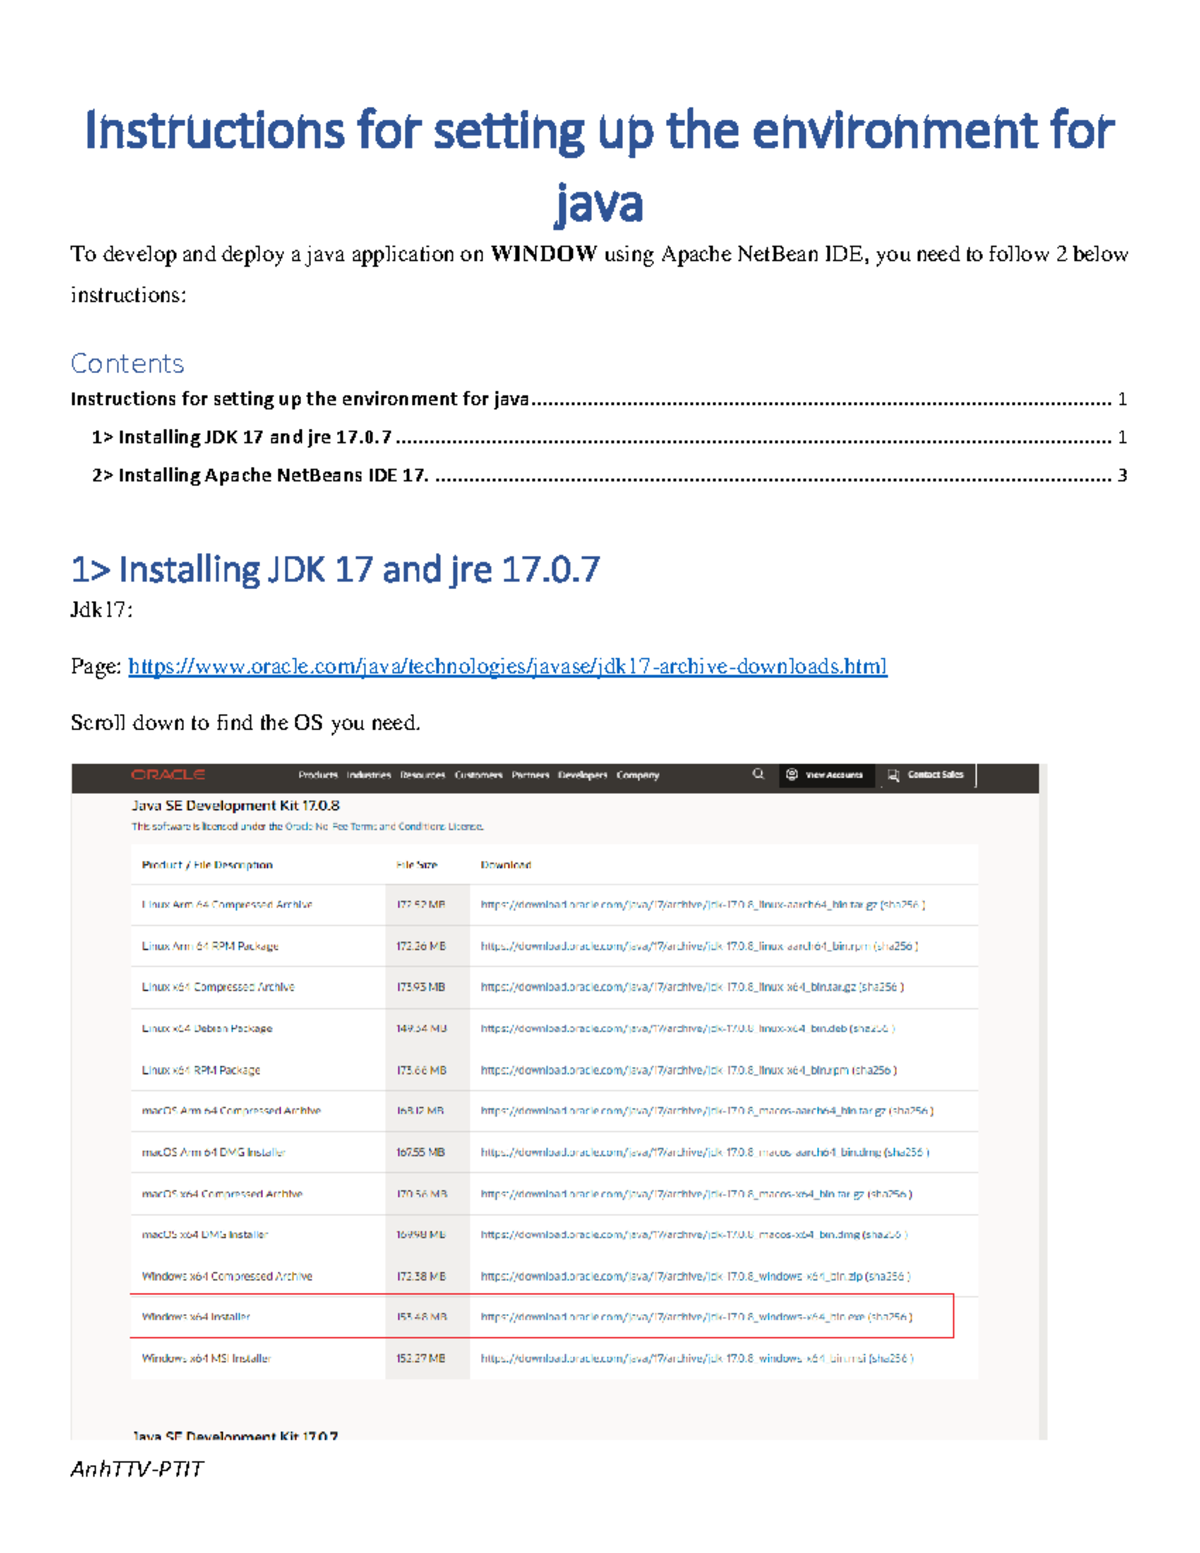
Task: Click the 'macOS x64 DMG Installer' row label
Action: coord(205,1235)
